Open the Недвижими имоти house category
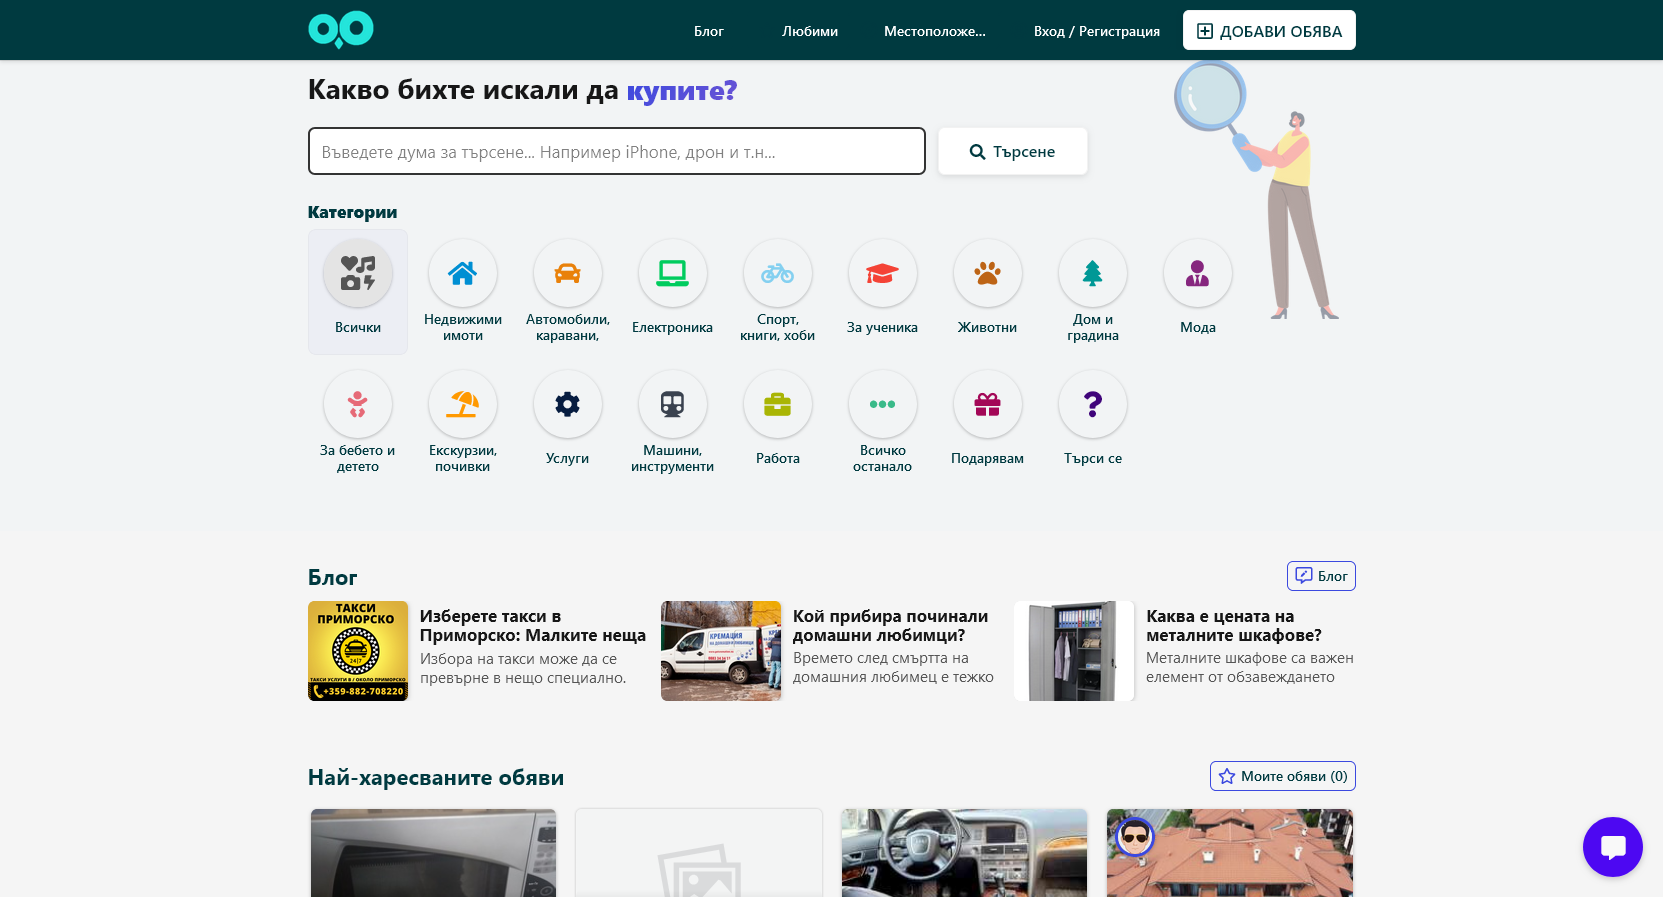This screenshot has width=1663, height=897. coord(462,273)
